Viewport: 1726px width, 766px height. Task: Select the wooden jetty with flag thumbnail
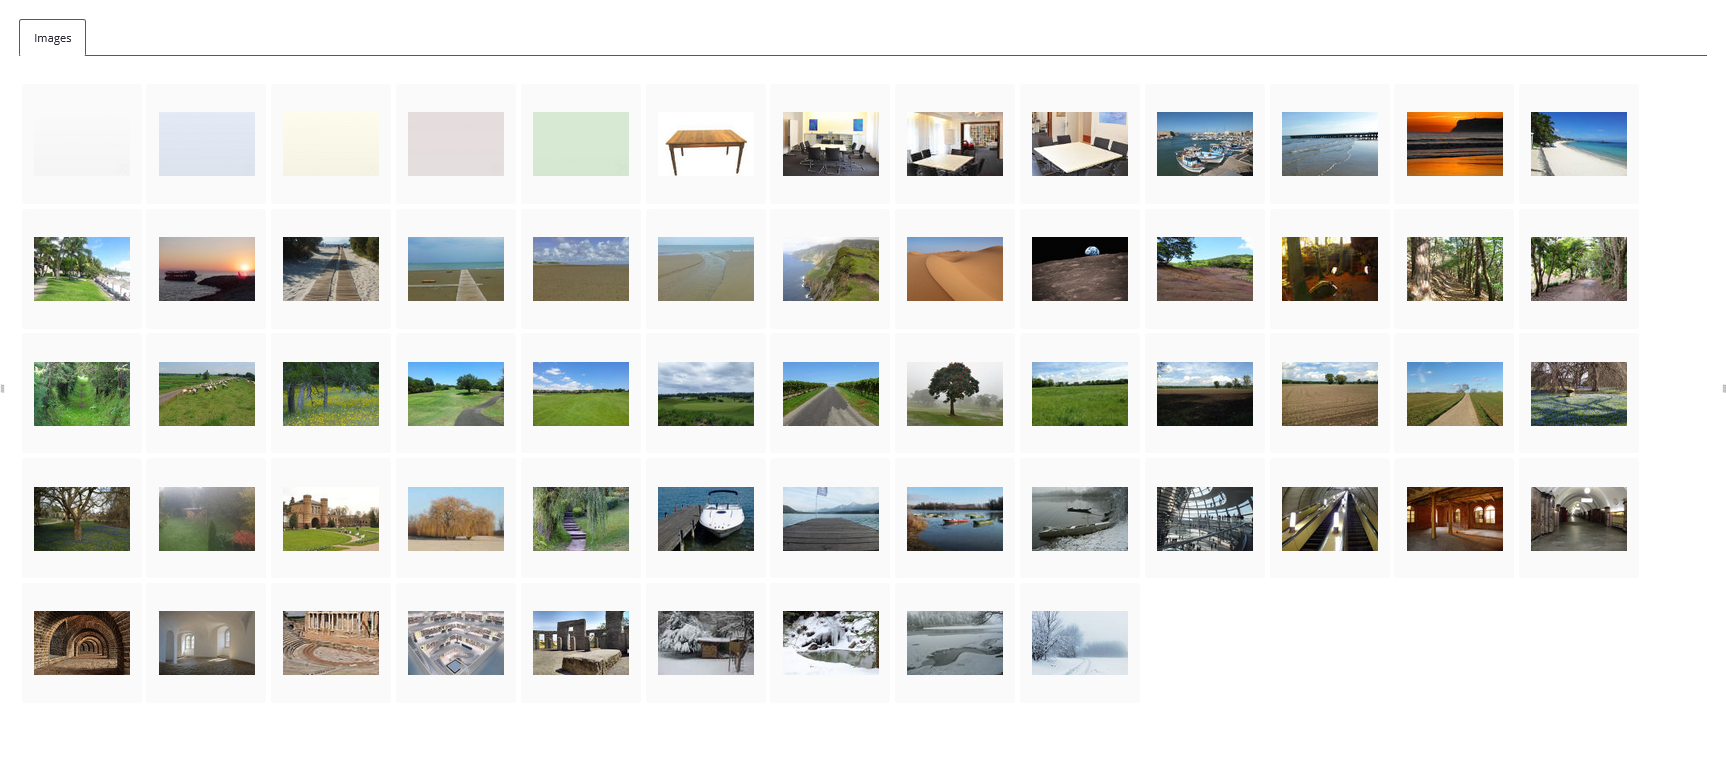pyautogui.click(x=831, y=519)
